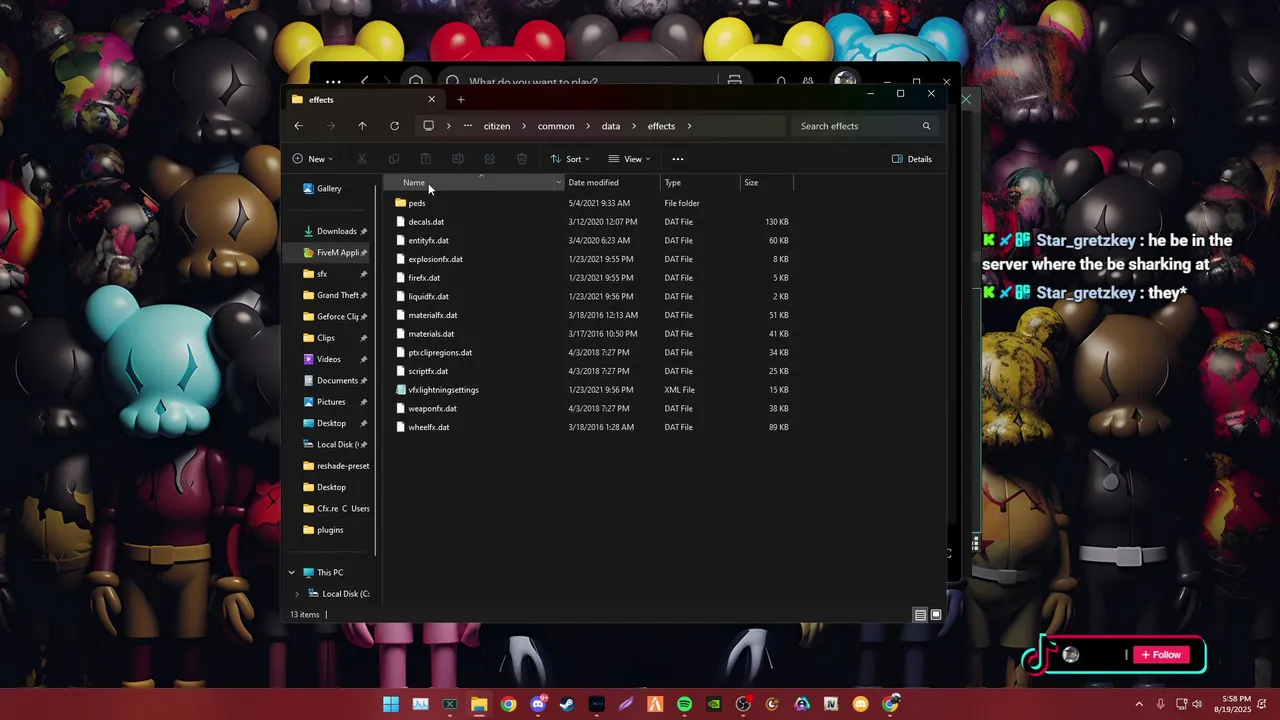Open Steam from the taskbar
This screenshot has height=720, width=1280.
click(x=567, y=704)
